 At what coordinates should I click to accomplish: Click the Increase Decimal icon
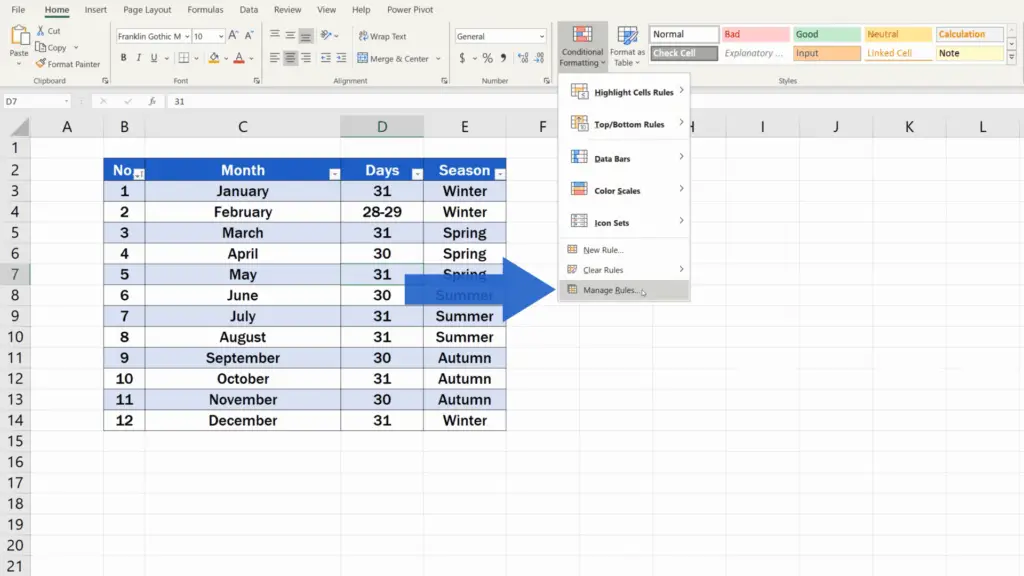coord(522,58)
